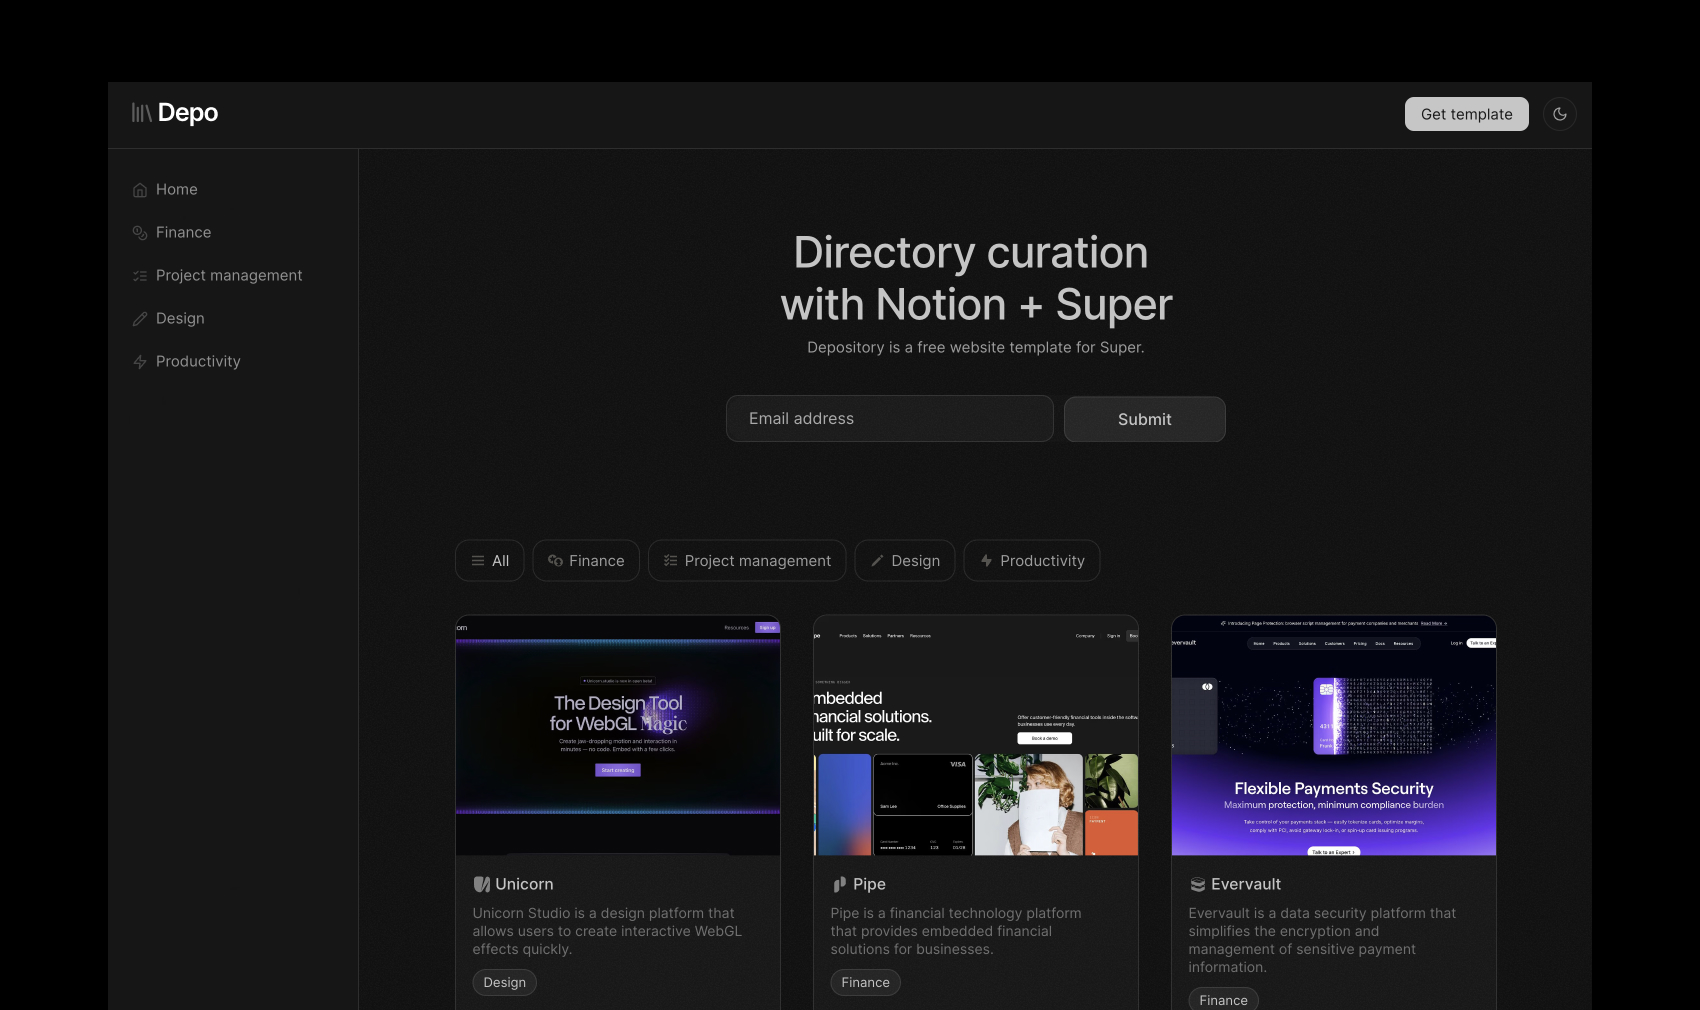Click the Home icon in the sidebar
This screenshot has width=1700, height=1010.
(x=140, y=190)
